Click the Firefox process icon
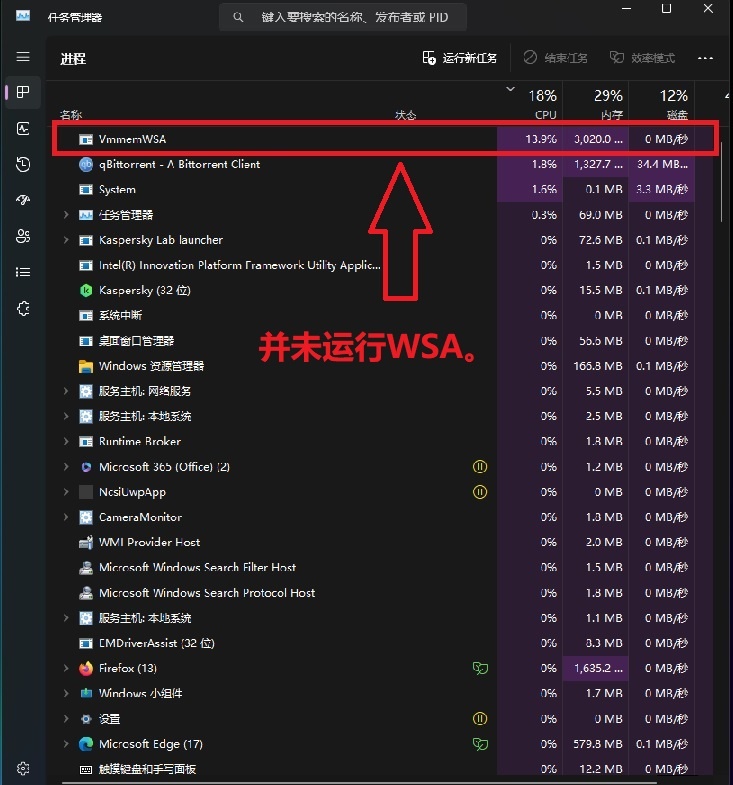Image resolution: width=733 pixels, height=785 pixels. pos(86,668)
